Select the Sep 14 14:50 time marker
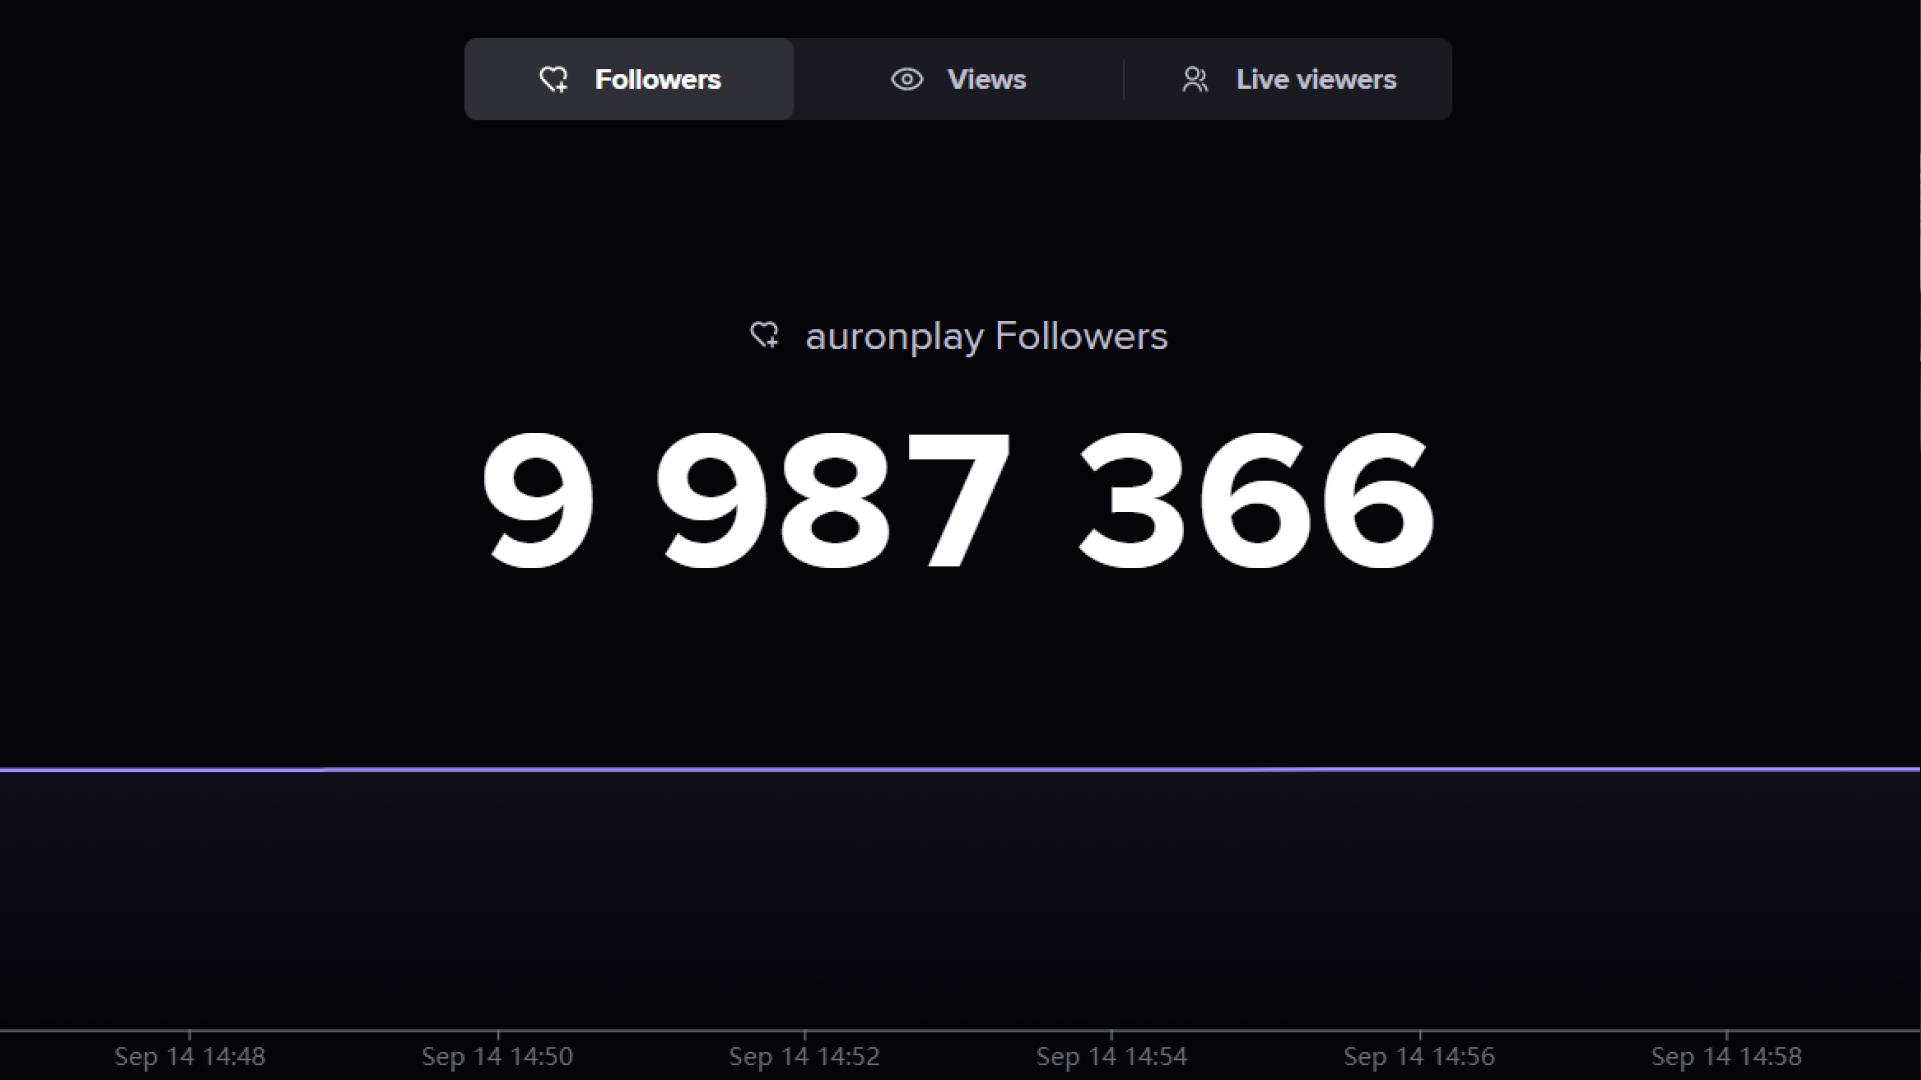 point(497,1056)
